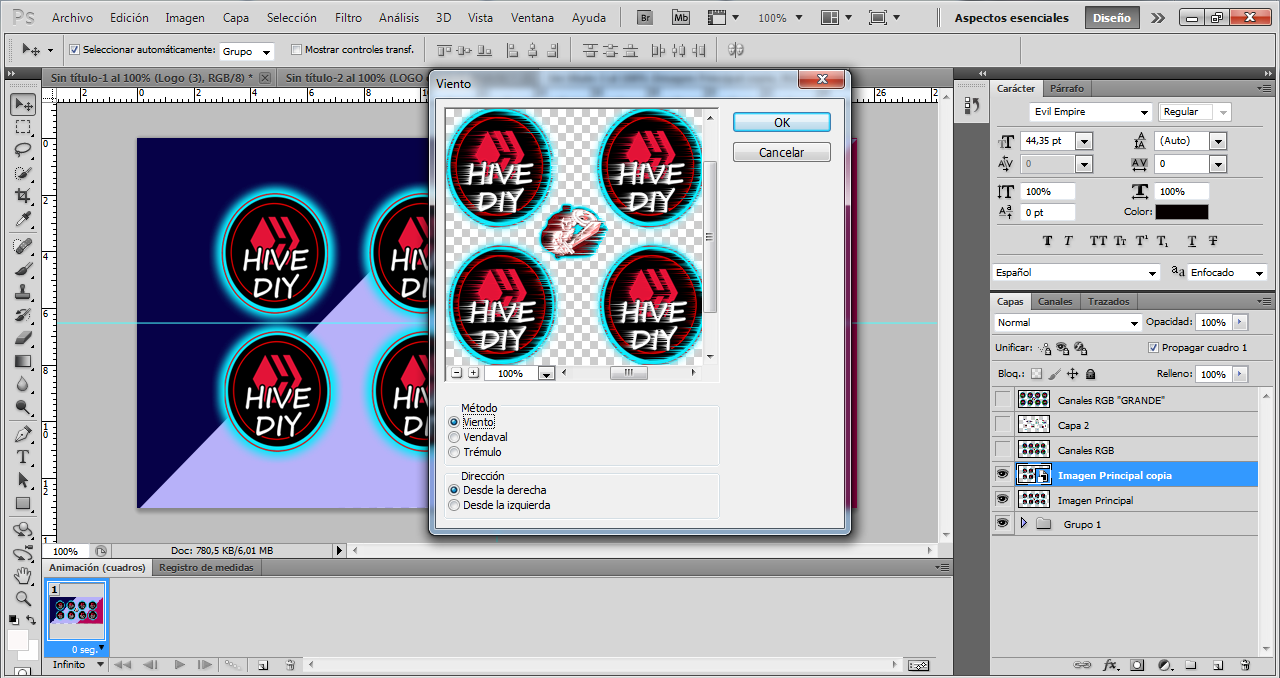The height and width of the screenshot is (678, 1280).
Task: Apply underline in the Character panel
Action: tap(1192, 241)
